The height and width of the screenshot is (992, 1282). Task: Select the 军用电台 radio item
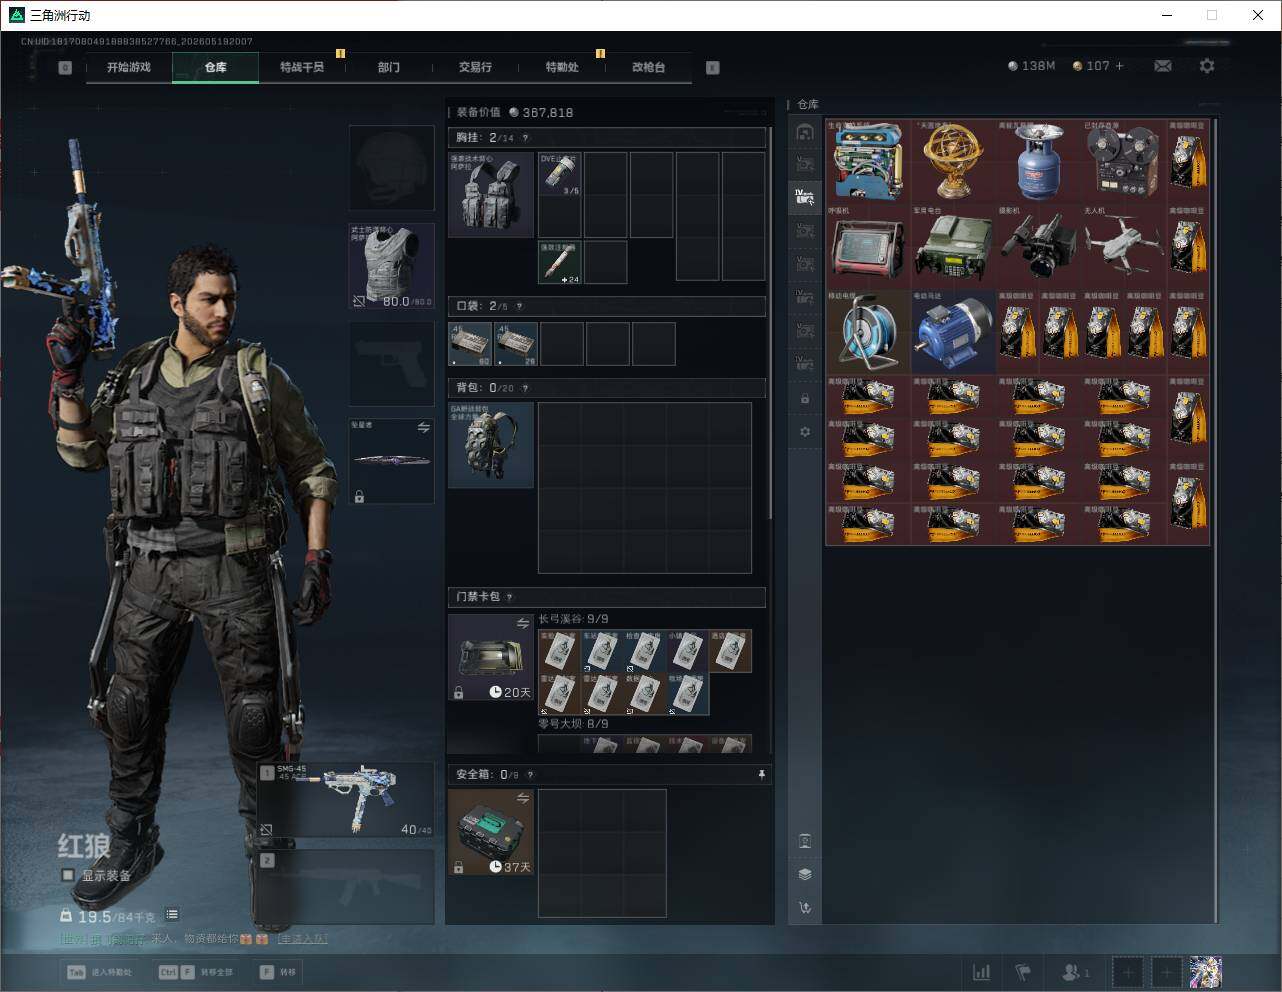953,247
